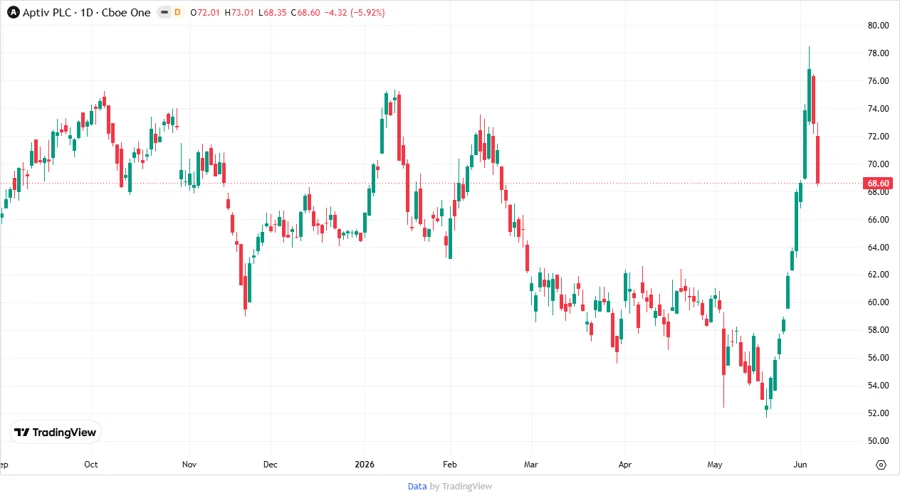
Task: Select the red 68.60 current price label
Action: tap(878, 183)
